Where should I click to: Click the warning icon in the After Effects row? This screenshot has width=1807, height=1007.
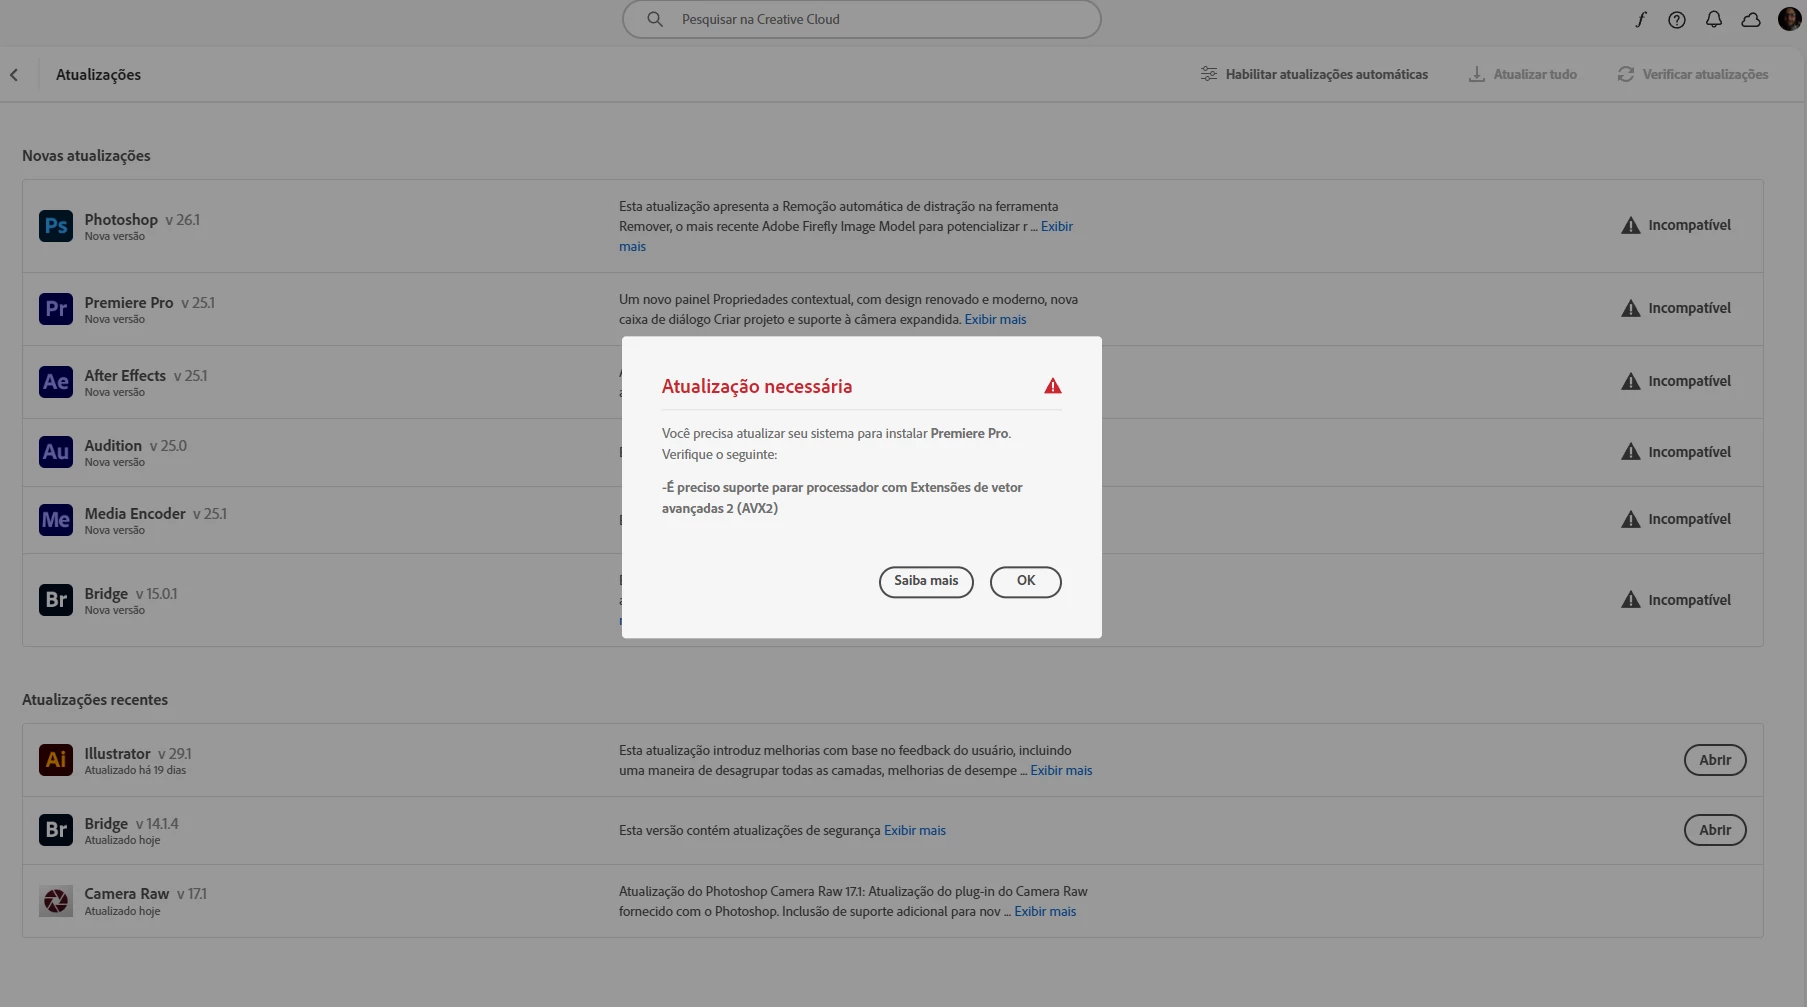coord(1631,382)
